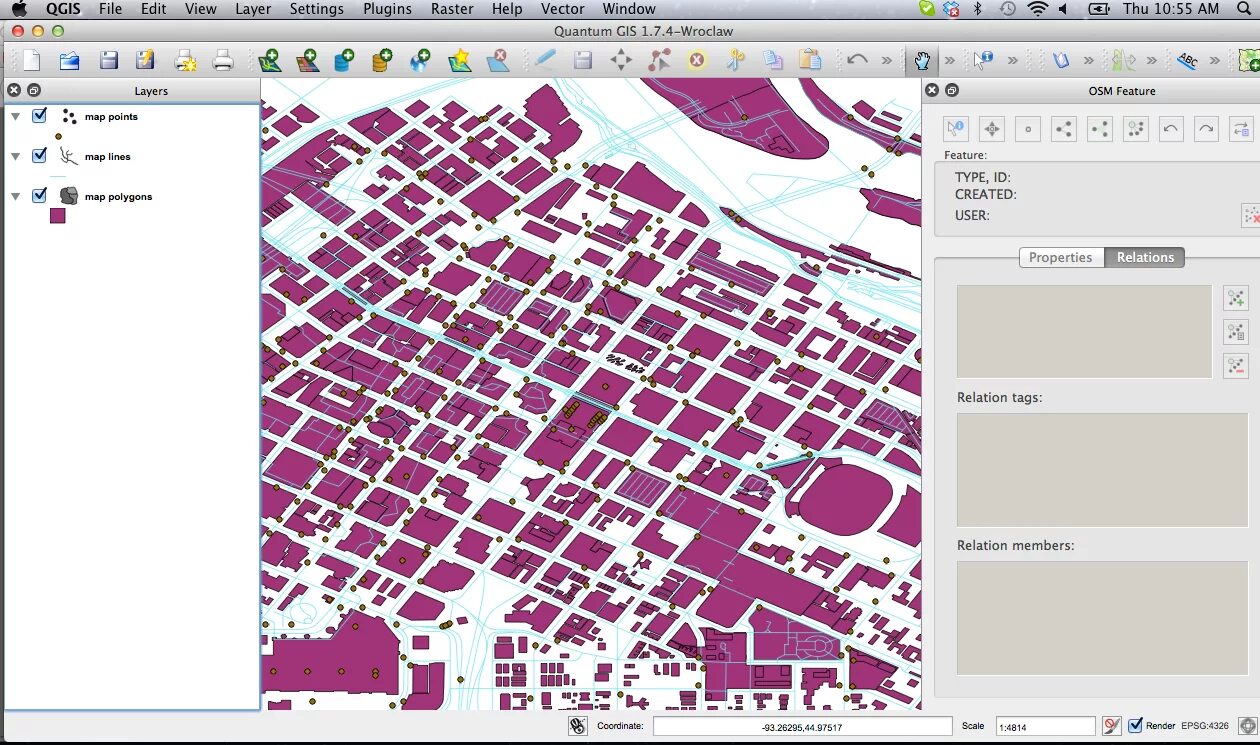This screenshot has height=745, width=1260.
Task: Toggle map lines layer visibility checkbox
Action: (x=39, y=156)
